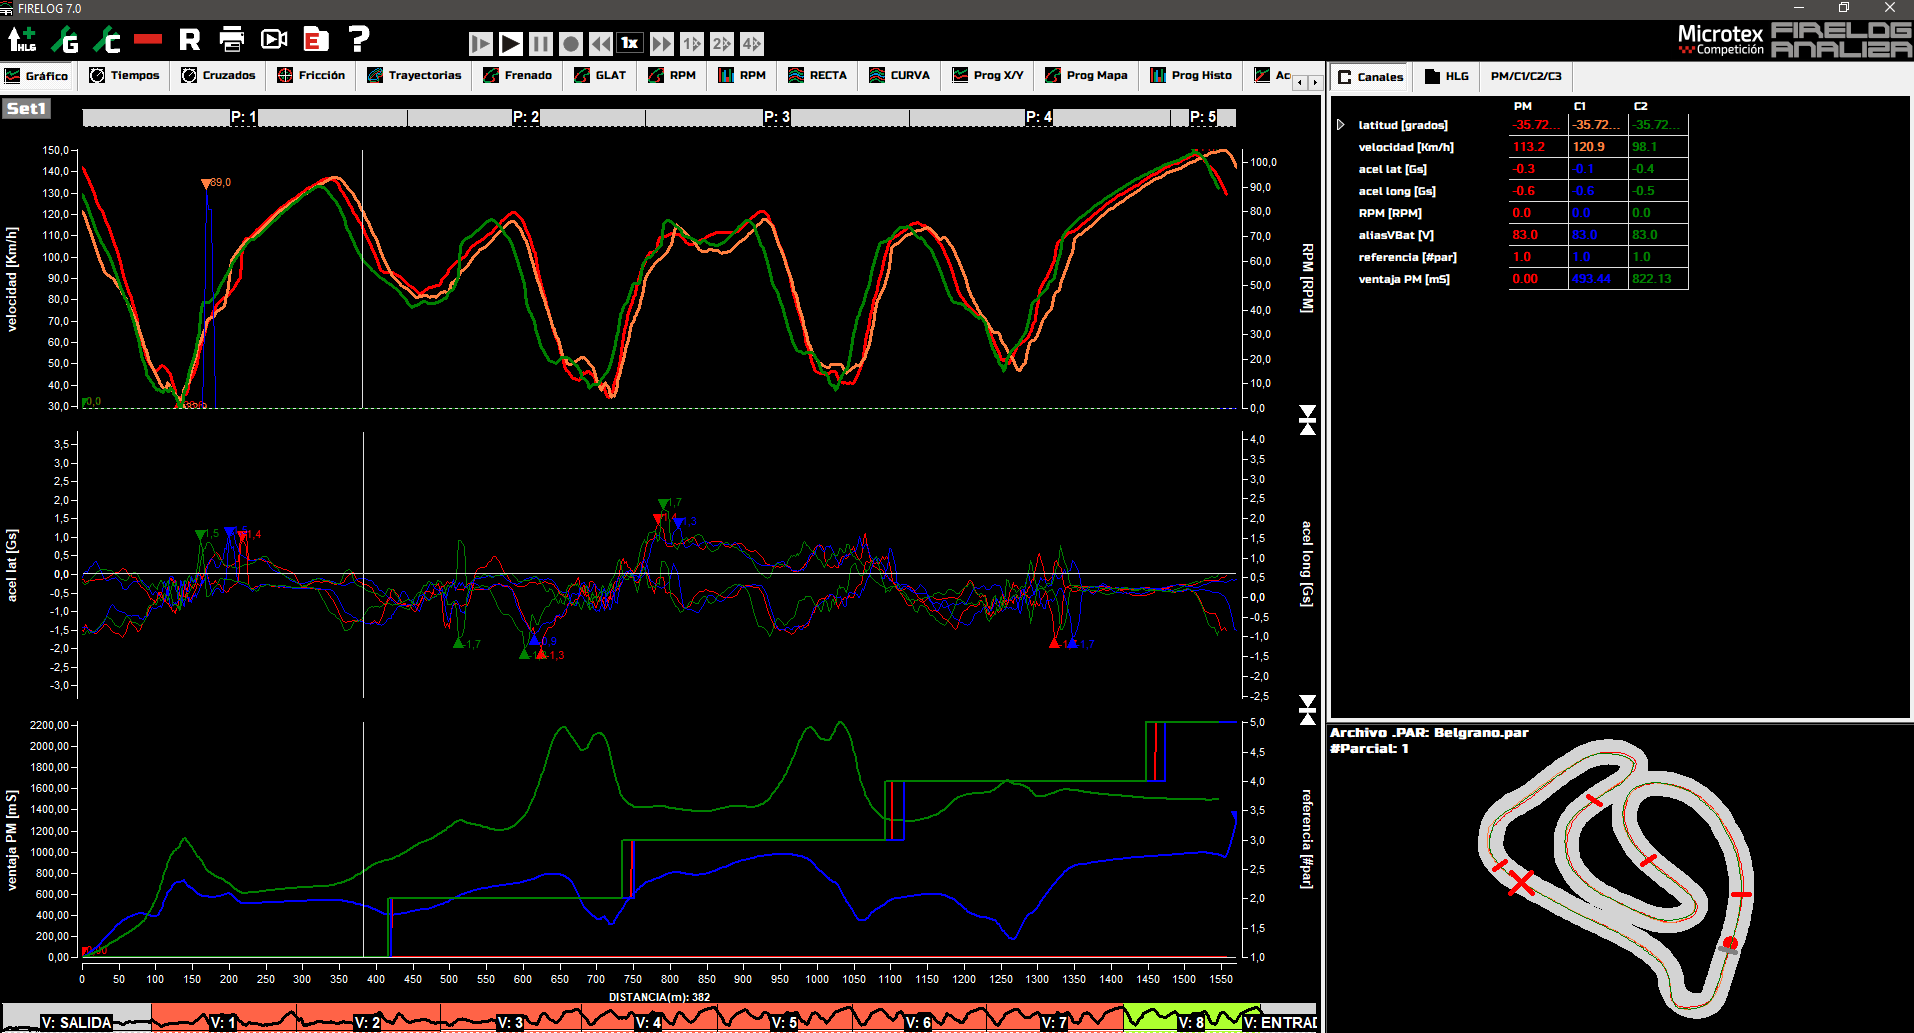
Task: Collapse the velocidad graph using its splitter arrows
Action: (x=1307, y=420)
